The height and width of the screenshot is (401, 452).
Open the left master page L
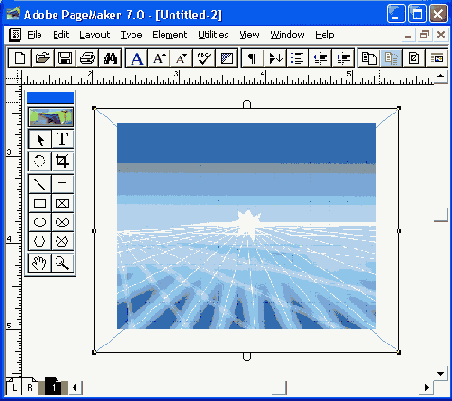click(x=14, y=387)
